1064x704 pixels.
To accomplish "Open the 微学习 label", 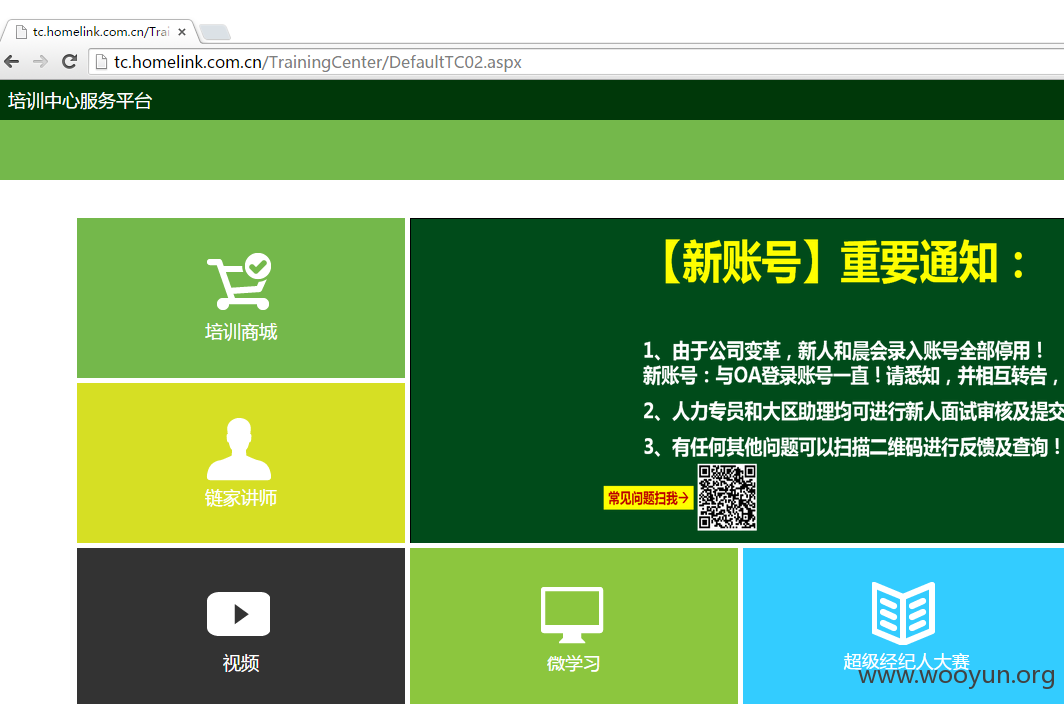I will 573,663.
